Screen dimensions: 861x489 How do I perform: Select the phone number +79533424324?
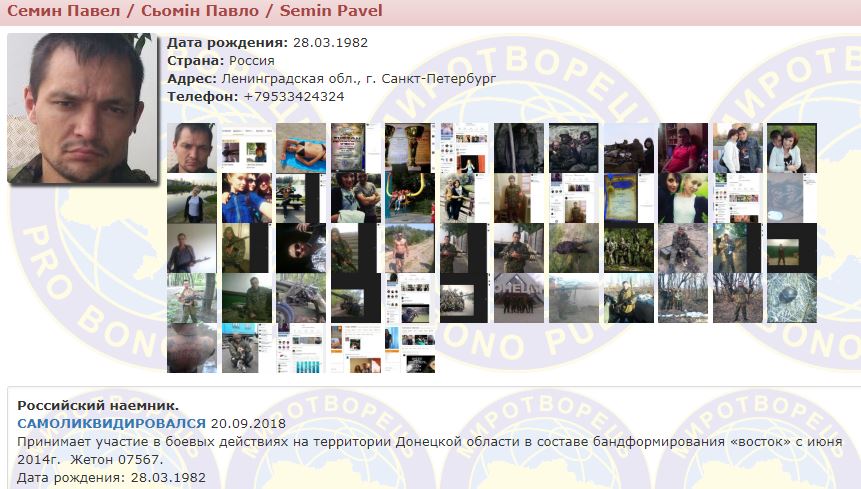click(294, 97)
